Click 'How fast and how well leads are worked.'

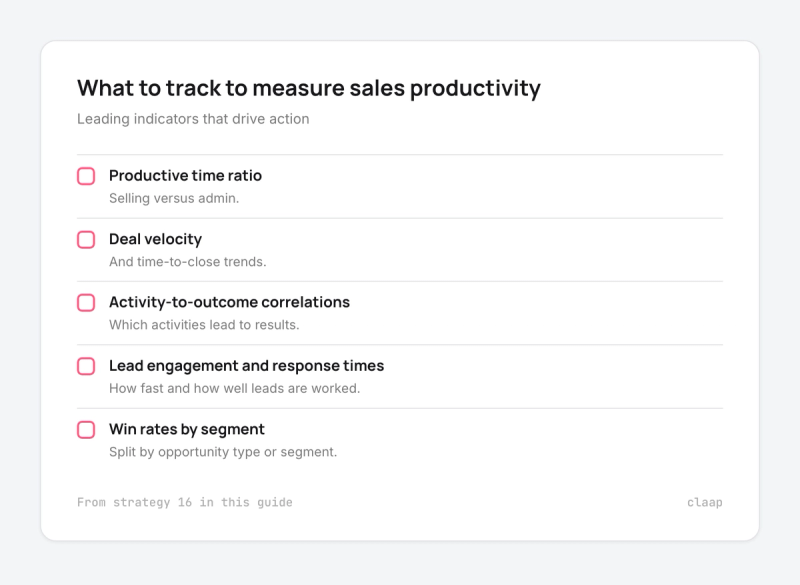click(x=235, y=389)
